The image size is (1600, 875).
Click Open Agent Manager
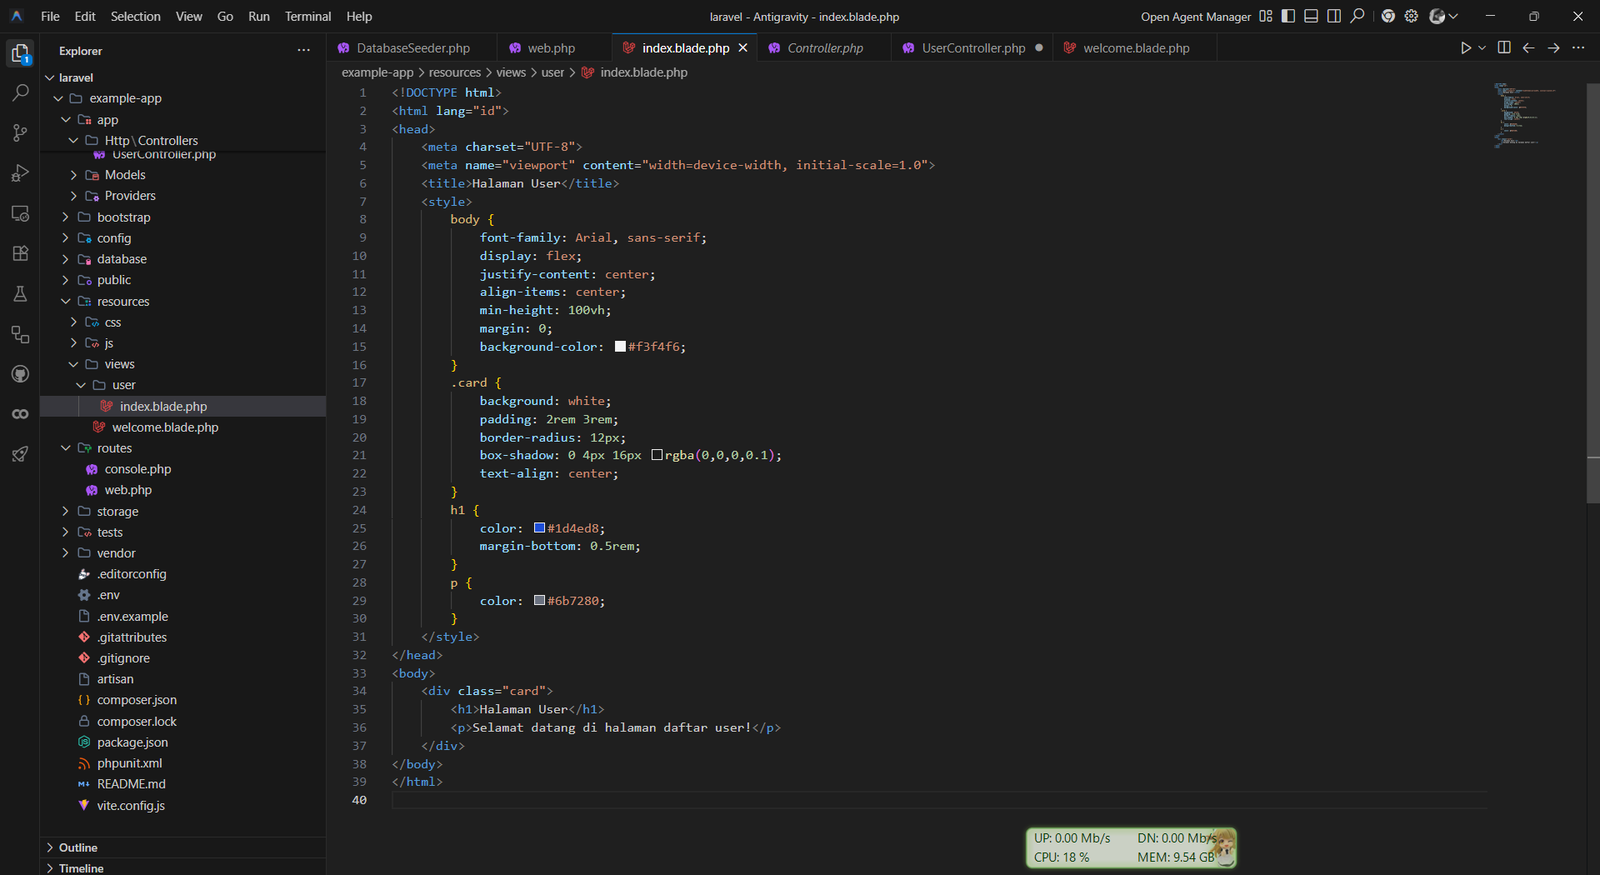point(1195,17)
